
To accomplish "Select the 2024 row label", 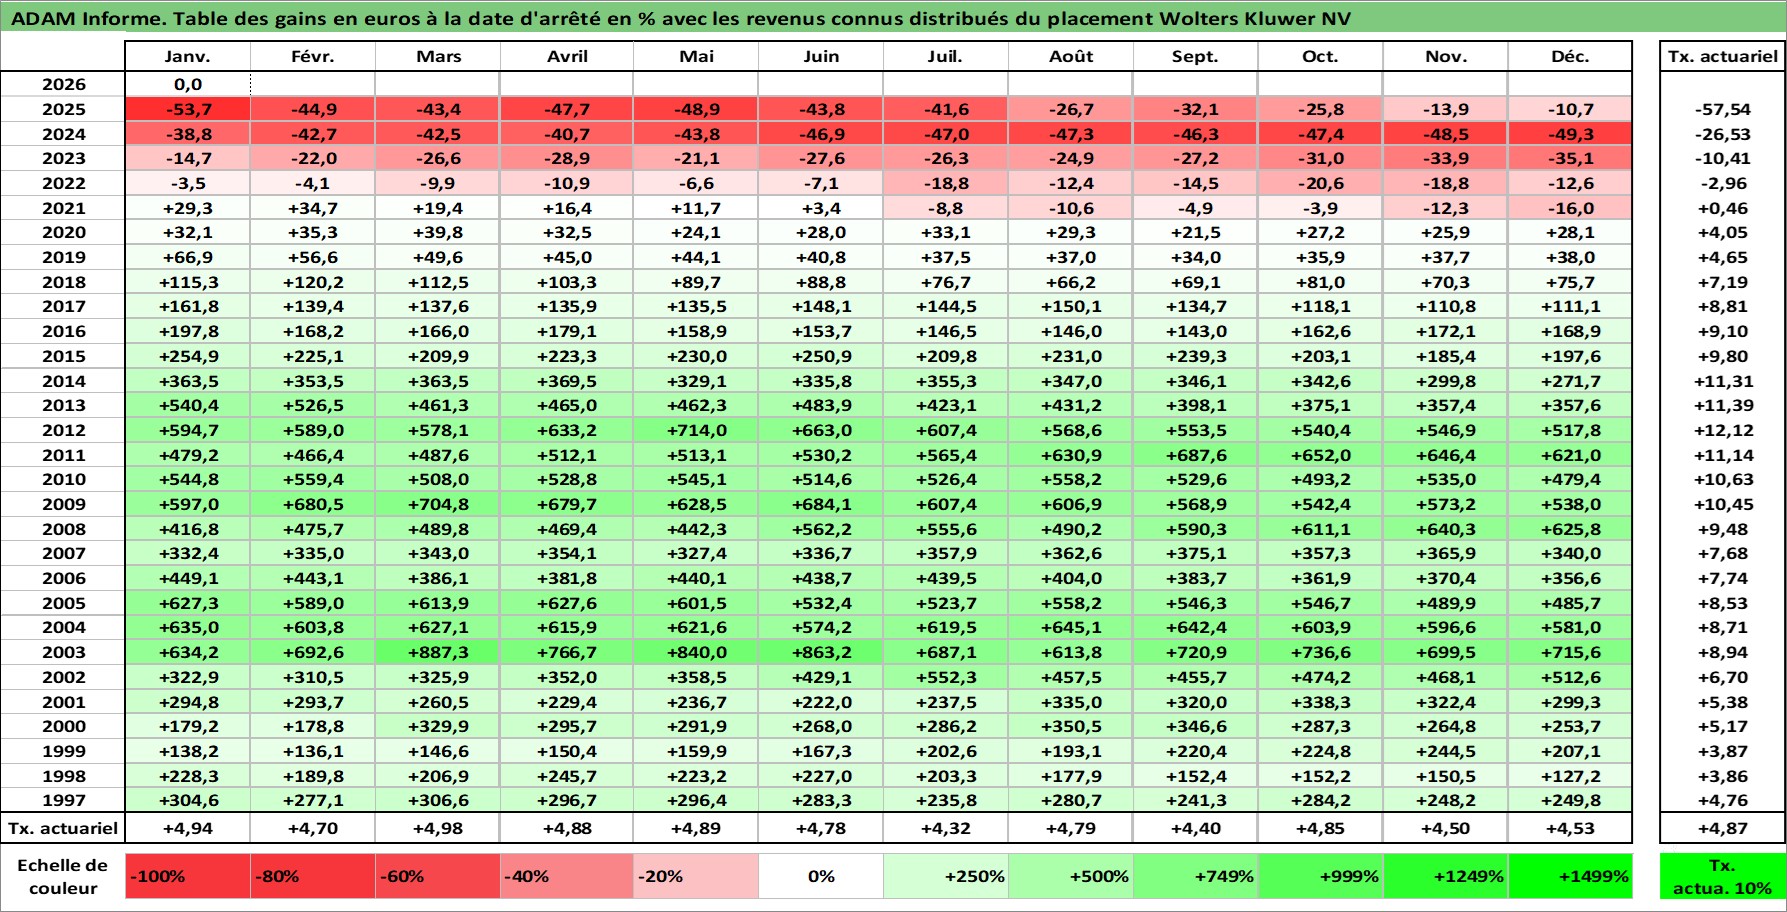I will 64,134.
